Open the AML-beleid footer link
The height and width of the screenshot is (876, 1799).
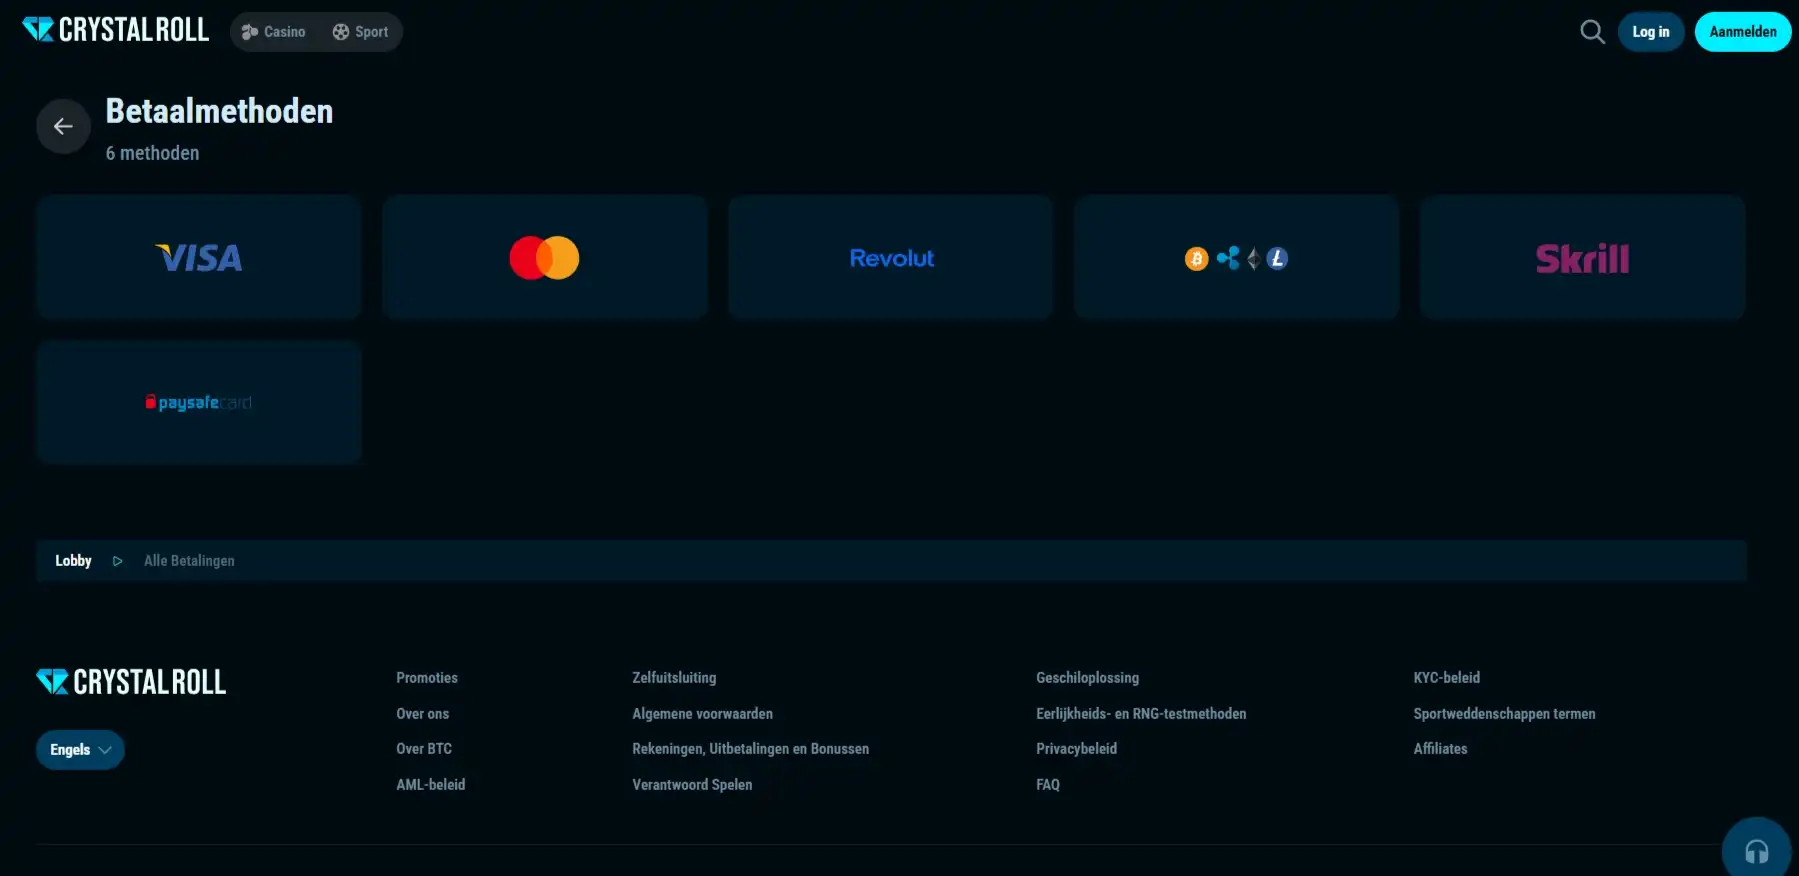click(430, 785)
